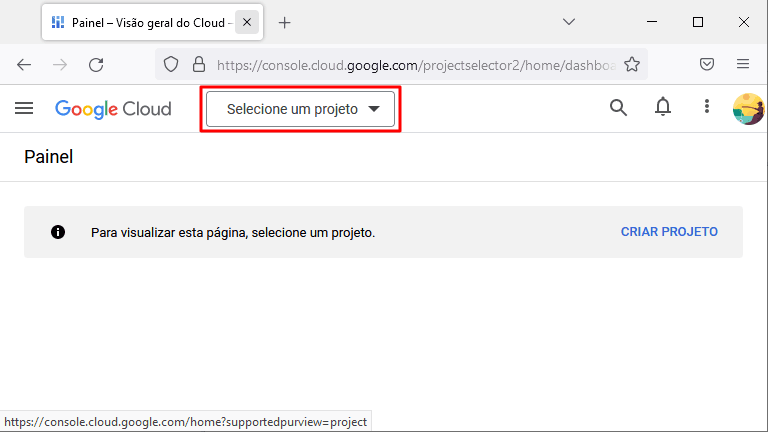This screenshot has width=768, height=432.
Task: Click the info icon in the banner
Action: 58,232
